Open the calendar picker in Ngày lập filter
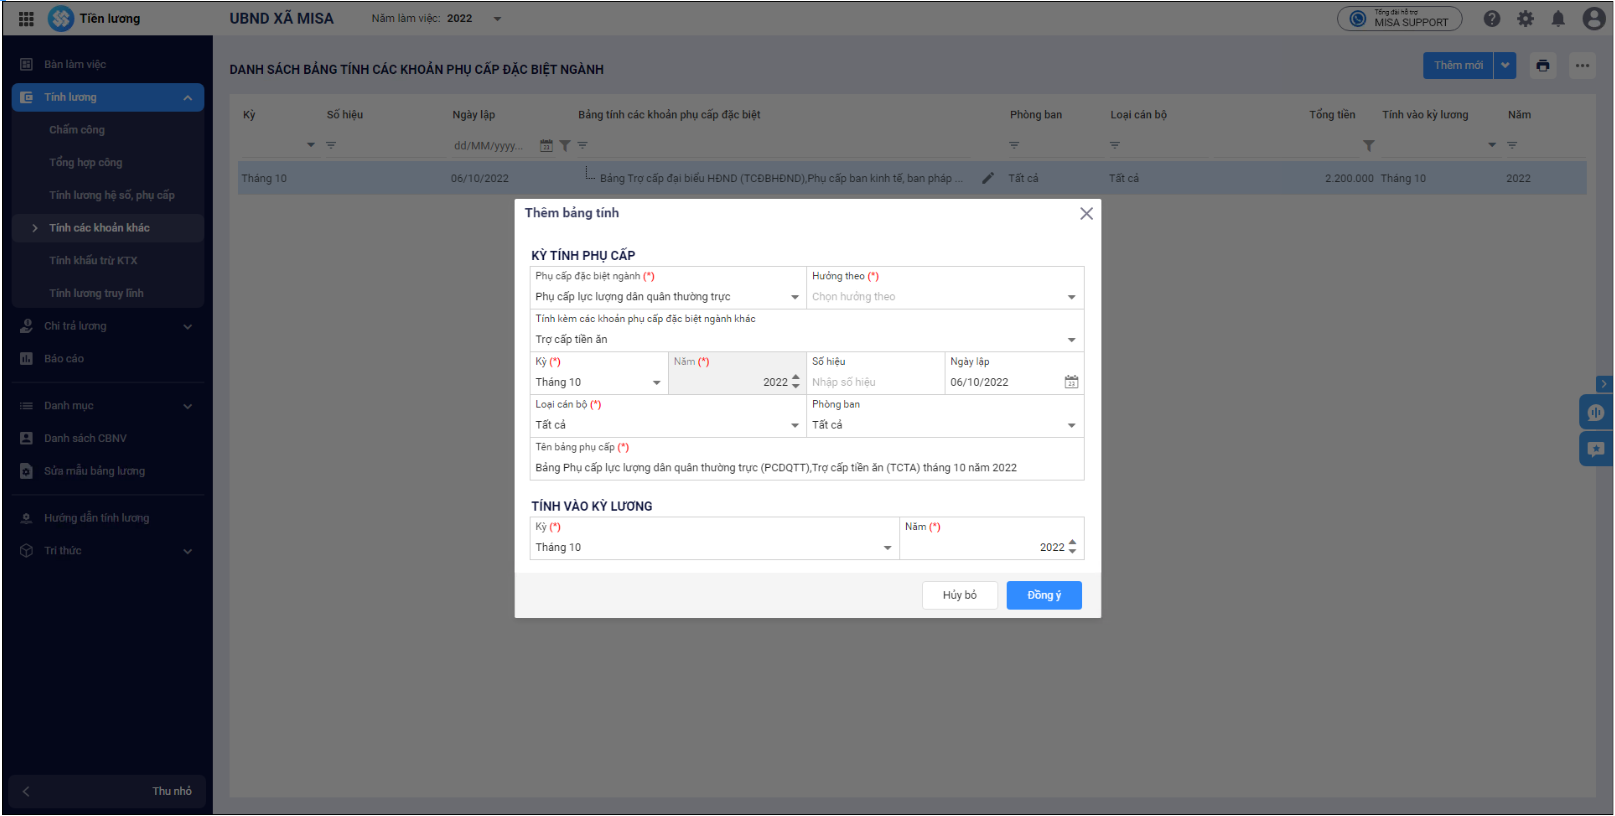The image size is (1615, 816). (546, 146)
